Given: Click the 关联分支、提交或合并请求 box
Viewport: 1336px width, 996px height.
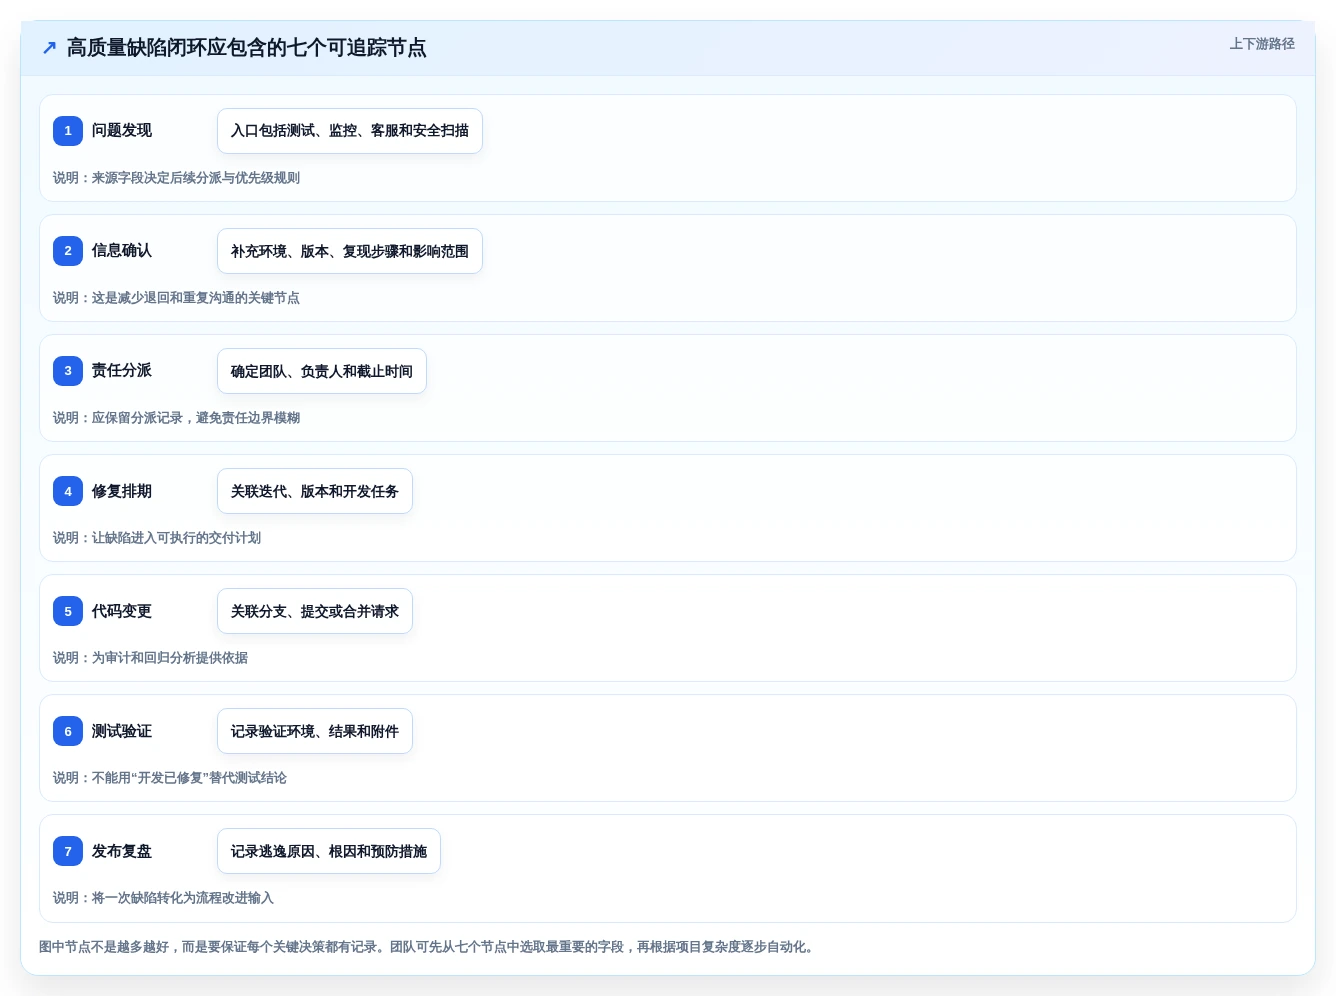Looking at the screenshot, I should [315, 611].
